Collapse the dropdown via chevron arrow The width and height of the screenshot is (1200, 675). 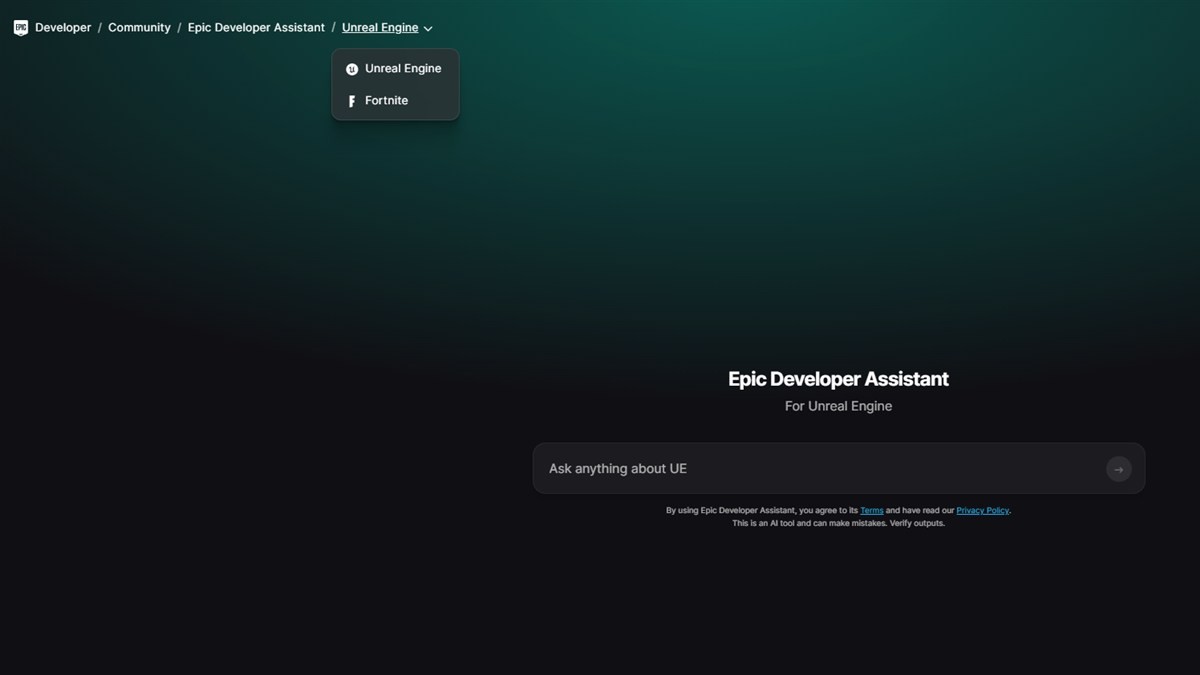pos(428,29)
